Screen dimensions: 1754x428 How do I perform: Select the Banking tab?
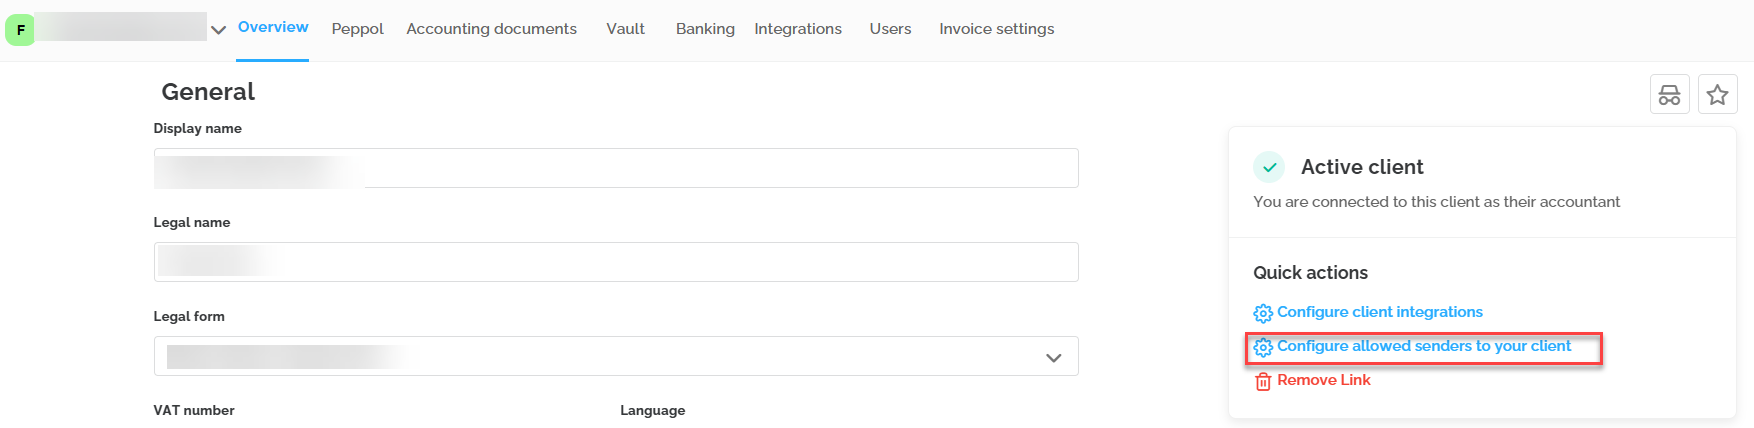pos(705,29)
